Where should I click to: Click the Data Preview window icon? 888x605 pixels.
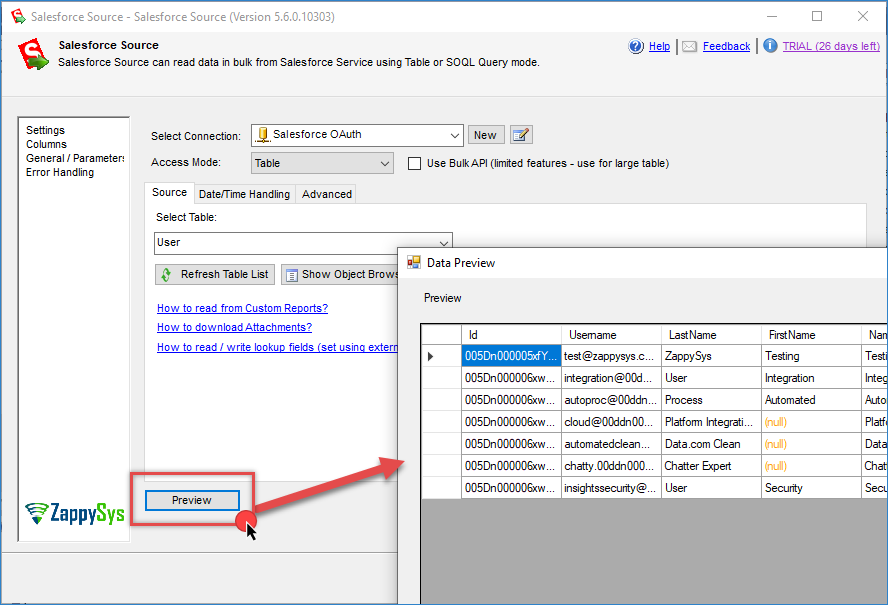point(414,262)
